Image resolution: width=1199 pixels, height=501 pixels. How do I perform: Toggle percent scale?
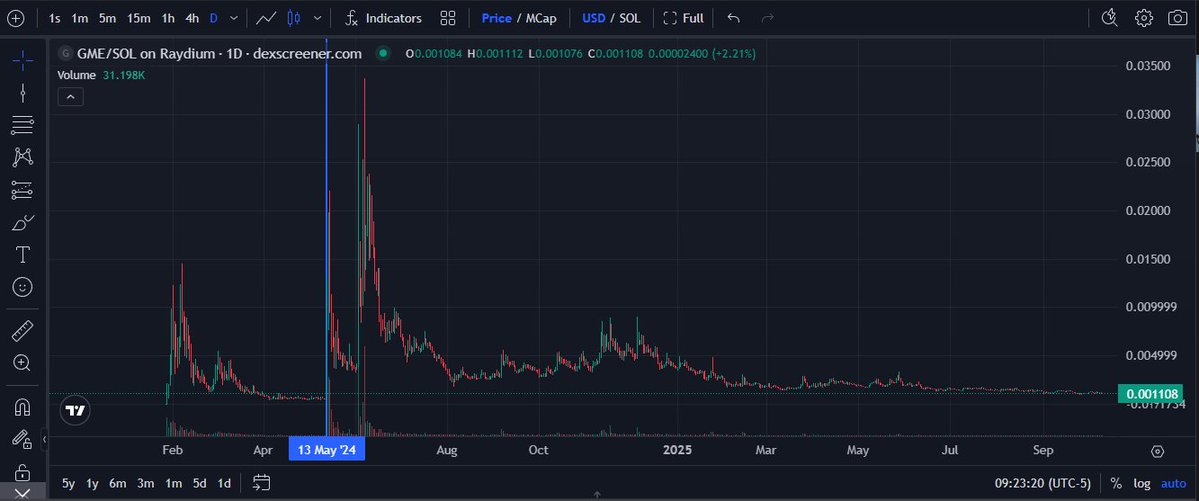click(1116, 483)
